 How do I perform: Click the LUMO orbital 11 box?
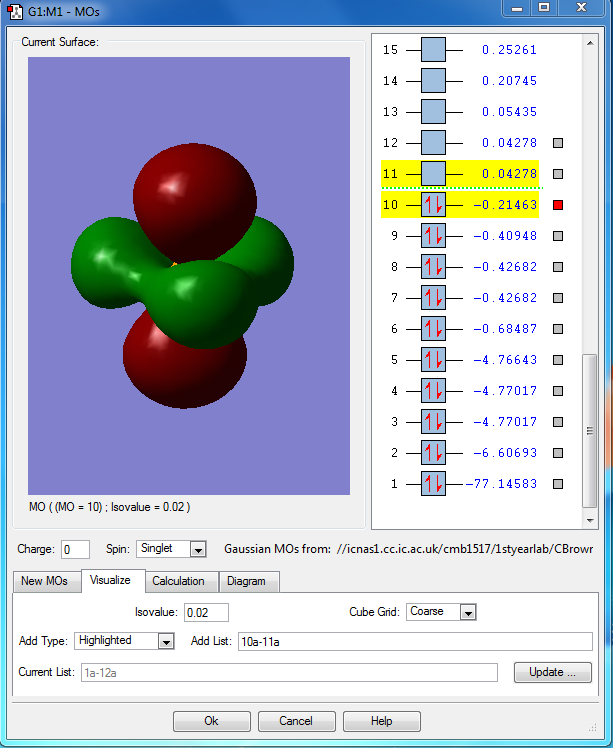pos(433,174)
